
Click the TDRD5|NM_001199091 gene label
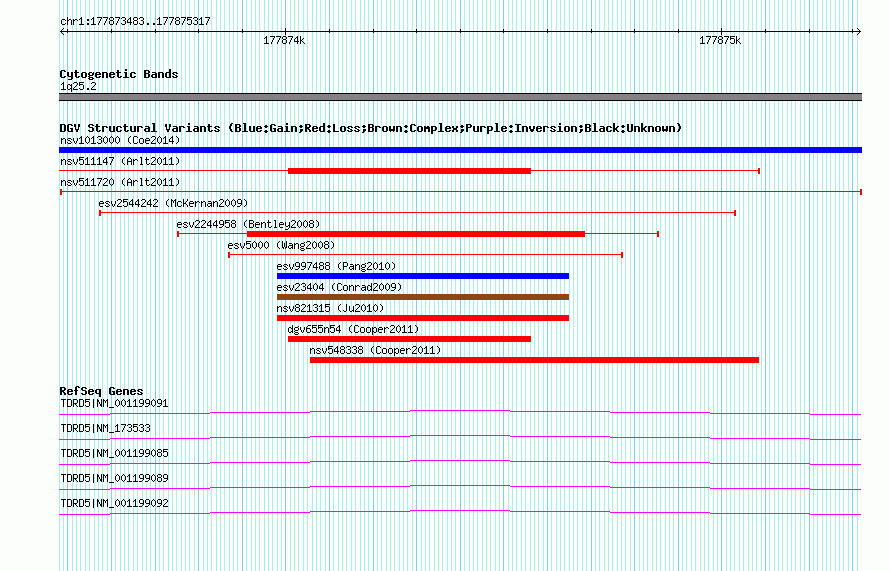(x=114, y=404)
